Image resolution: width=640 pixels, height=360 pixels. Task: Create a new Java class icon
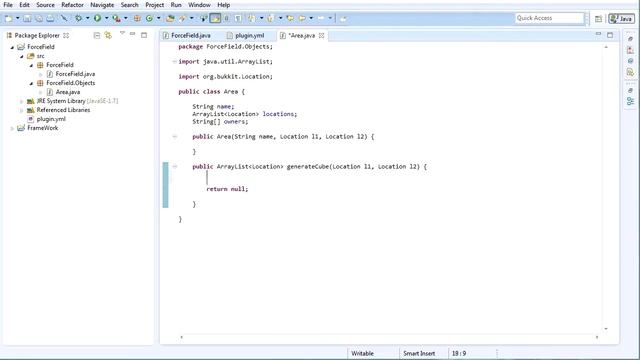(149, 18)
